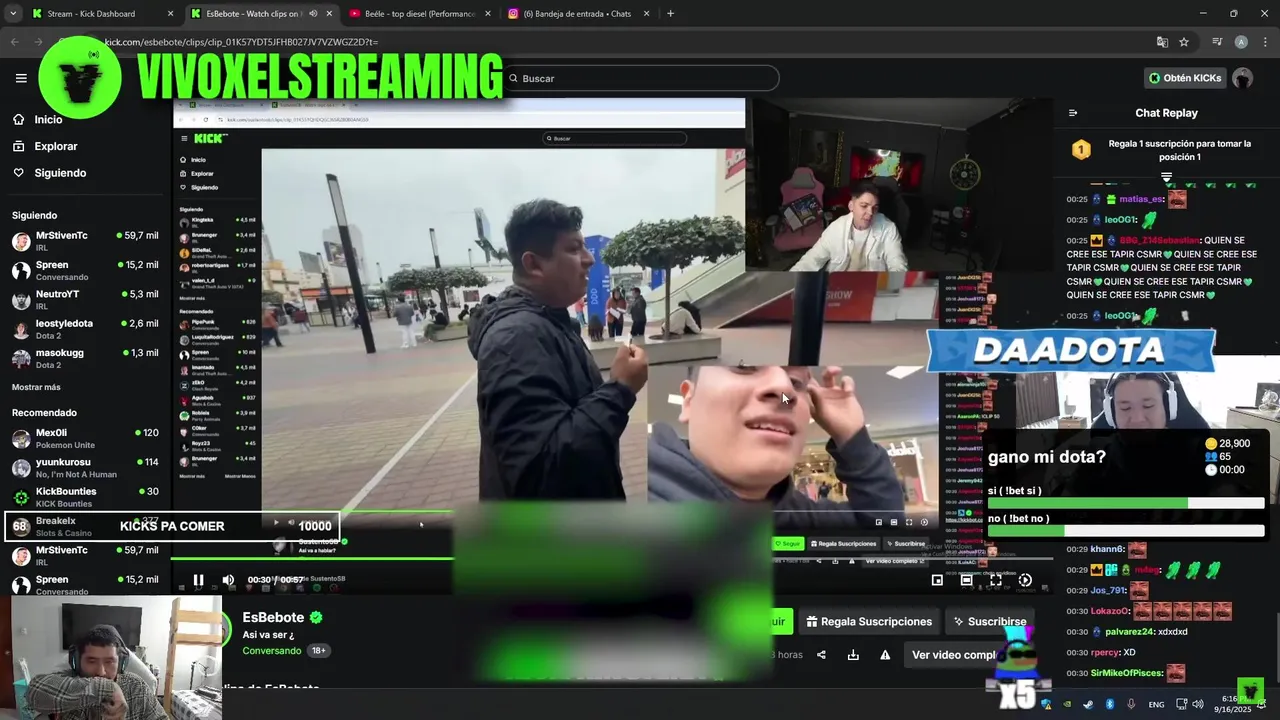
Task: Open a new browser tab
Action: pos(670,14)
